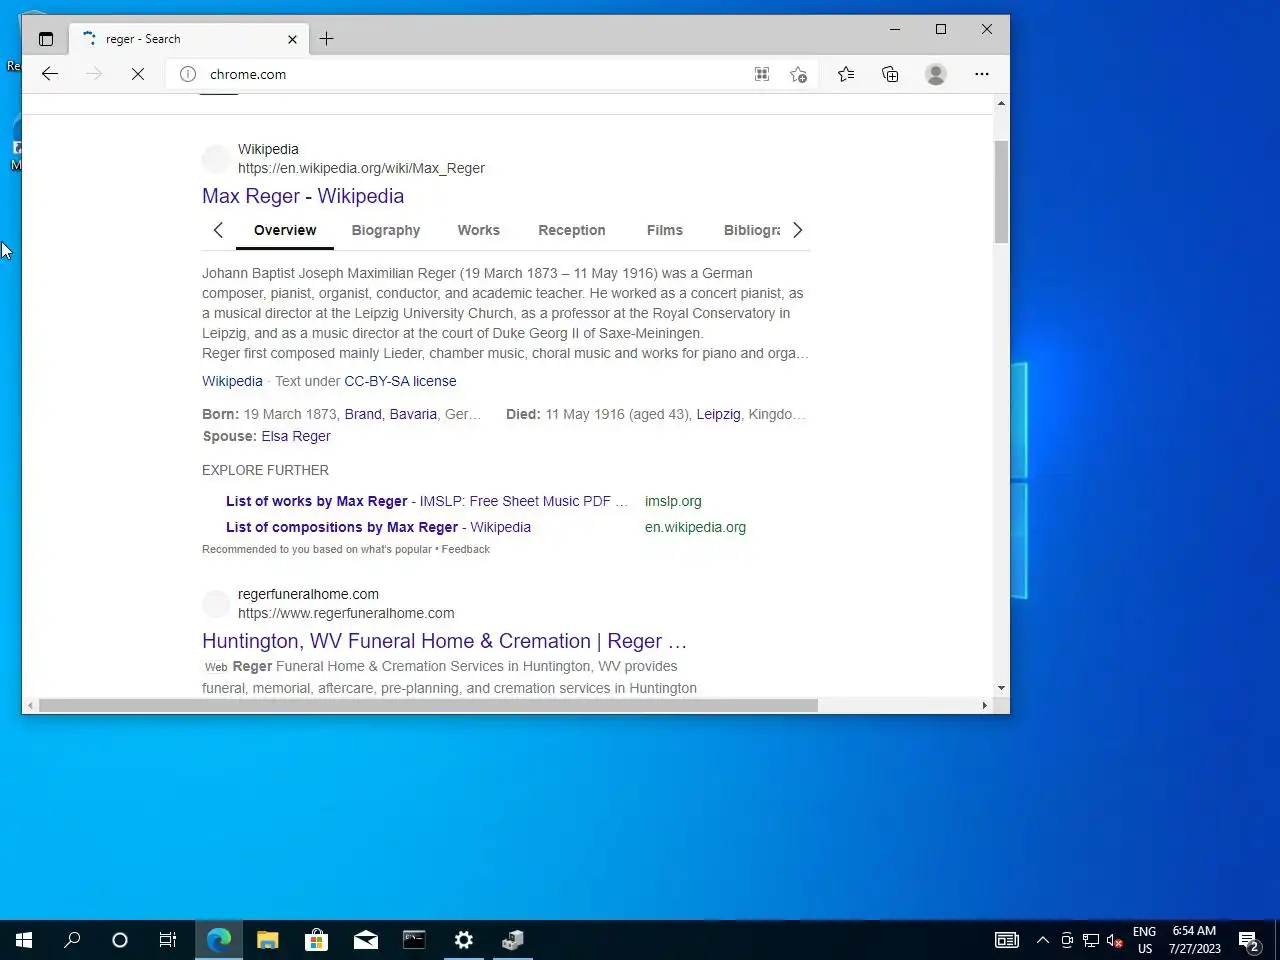
Task: Show previous tabs with left chevron
Action: tap(218, 230)
